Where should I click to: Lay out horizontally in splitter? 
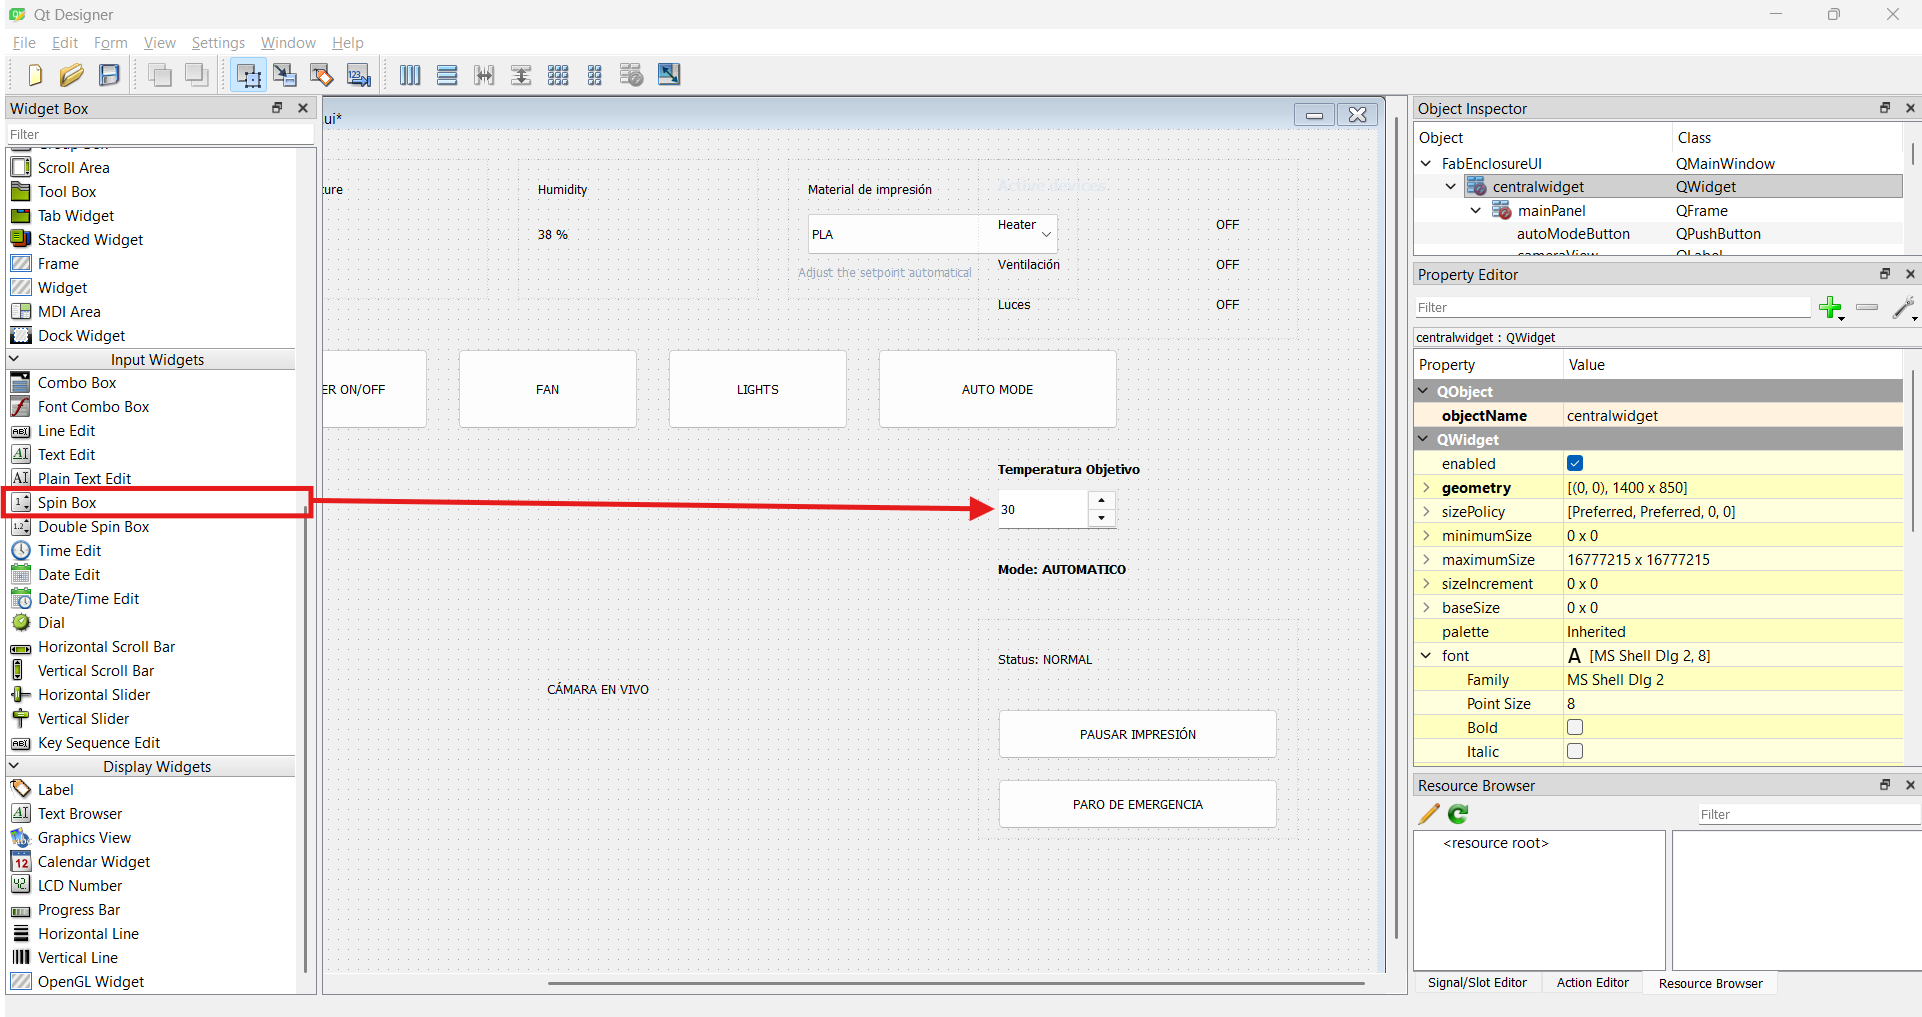click(x=484, y=75)
